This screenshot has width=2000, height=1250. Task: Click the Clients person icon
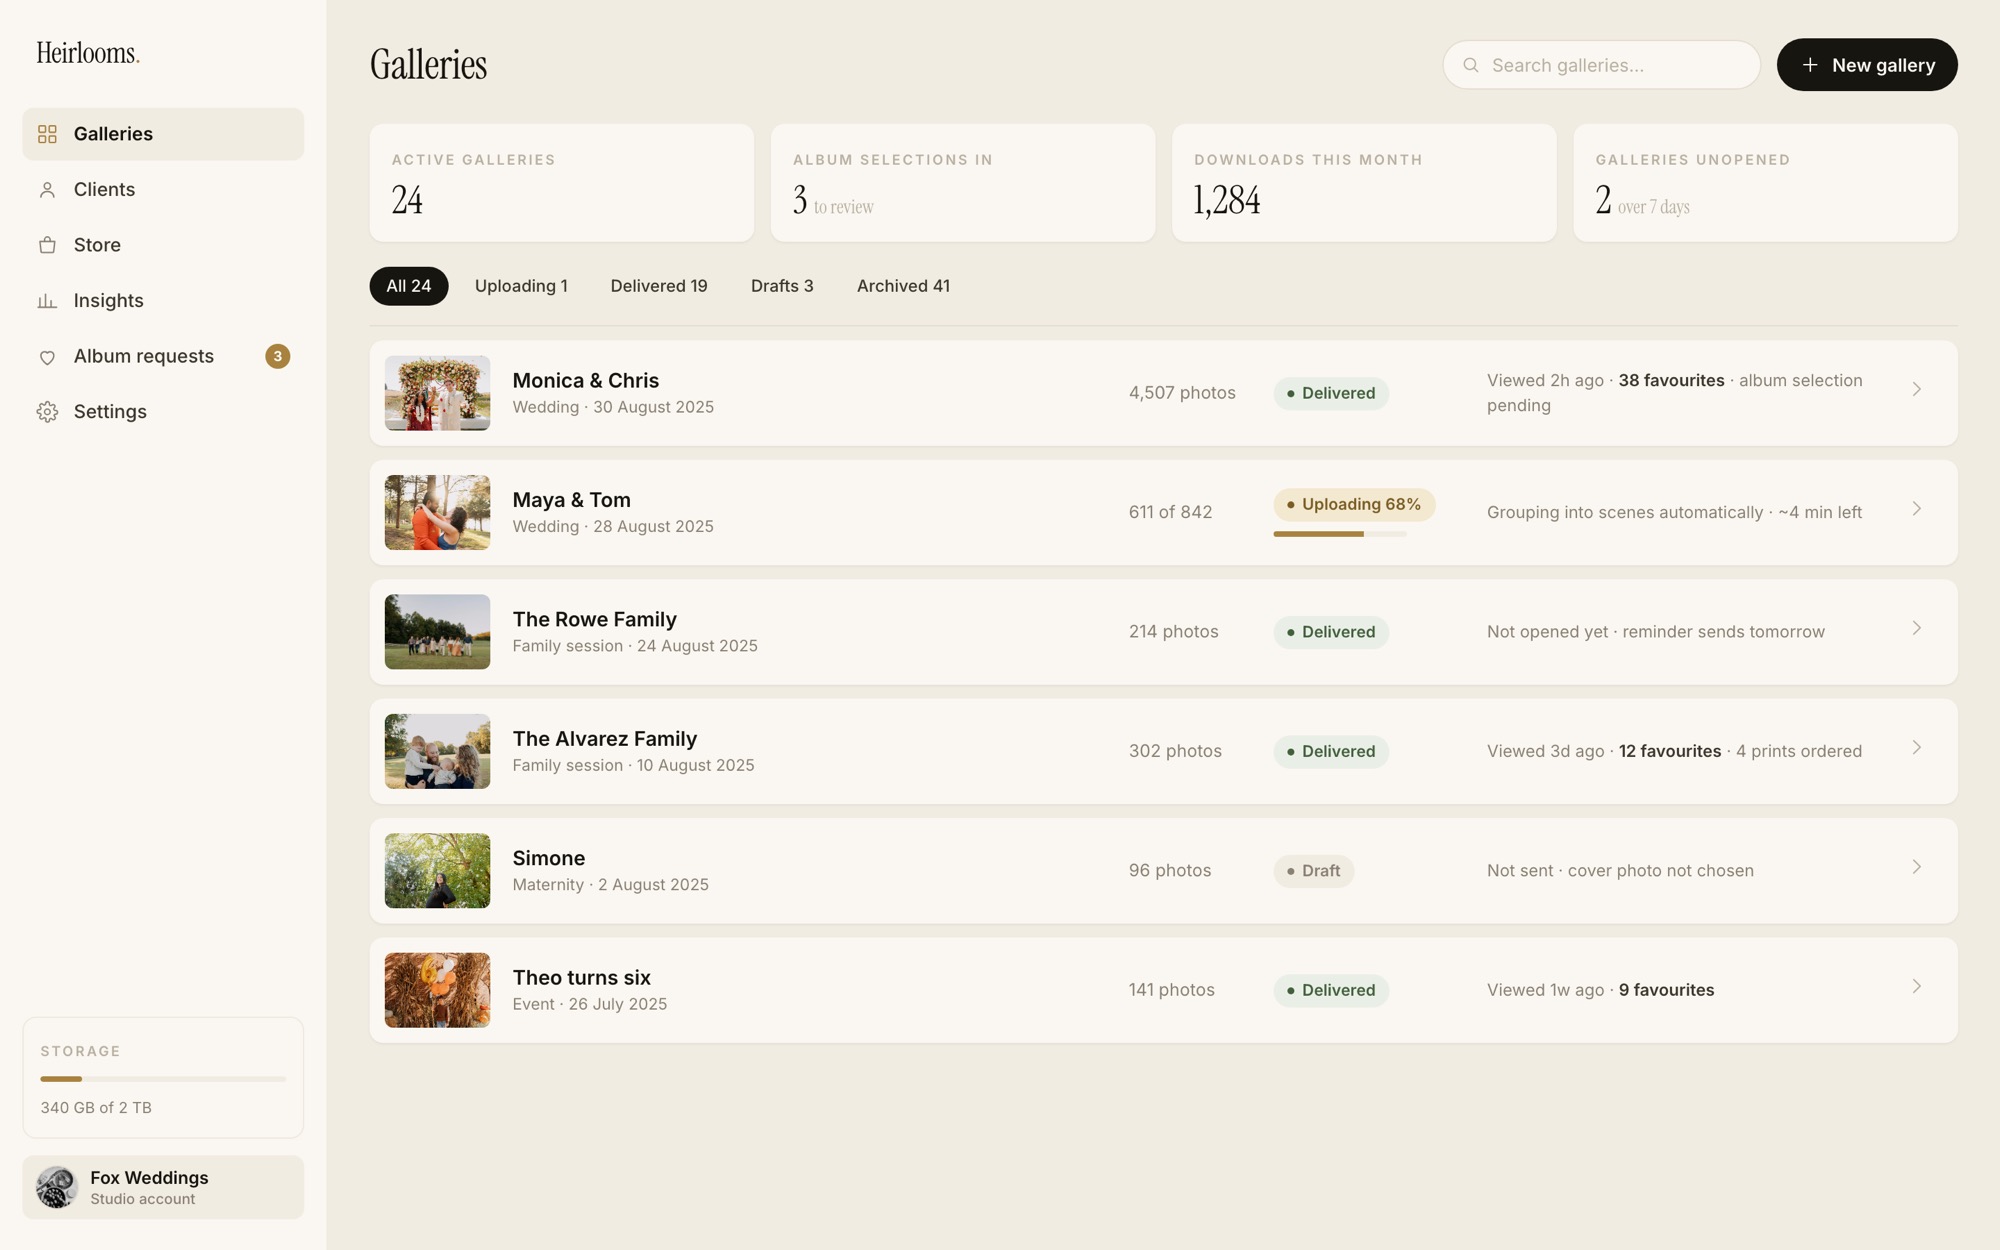tap(47, 190)
